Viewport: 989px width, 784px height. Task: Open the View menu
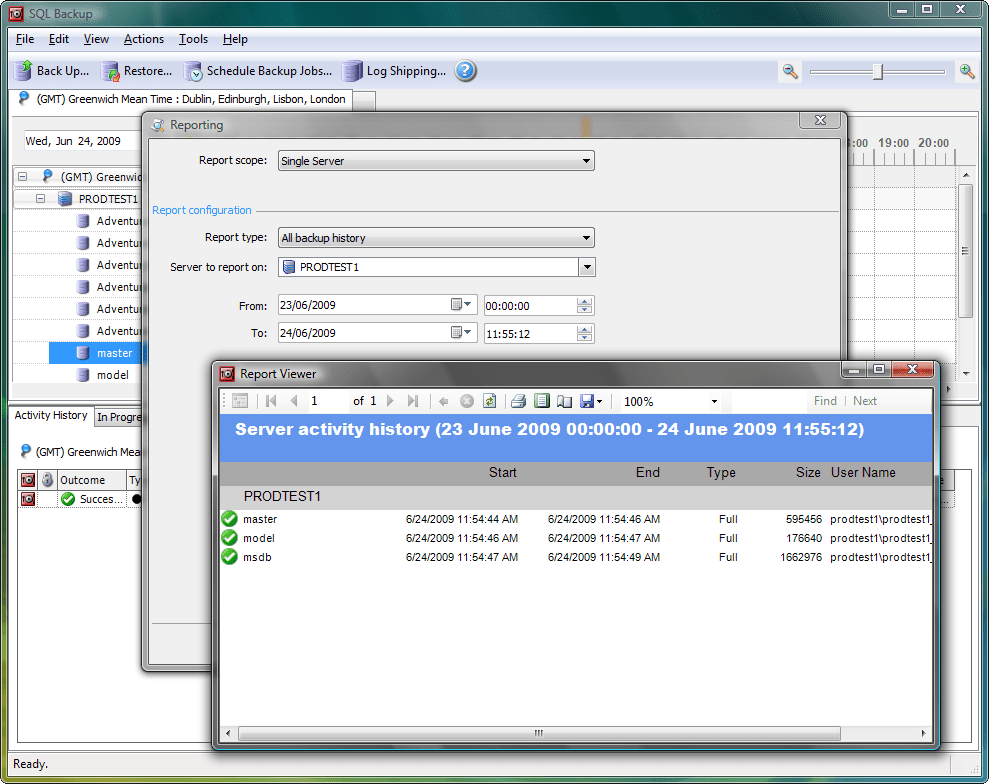[x=96, y=39]
